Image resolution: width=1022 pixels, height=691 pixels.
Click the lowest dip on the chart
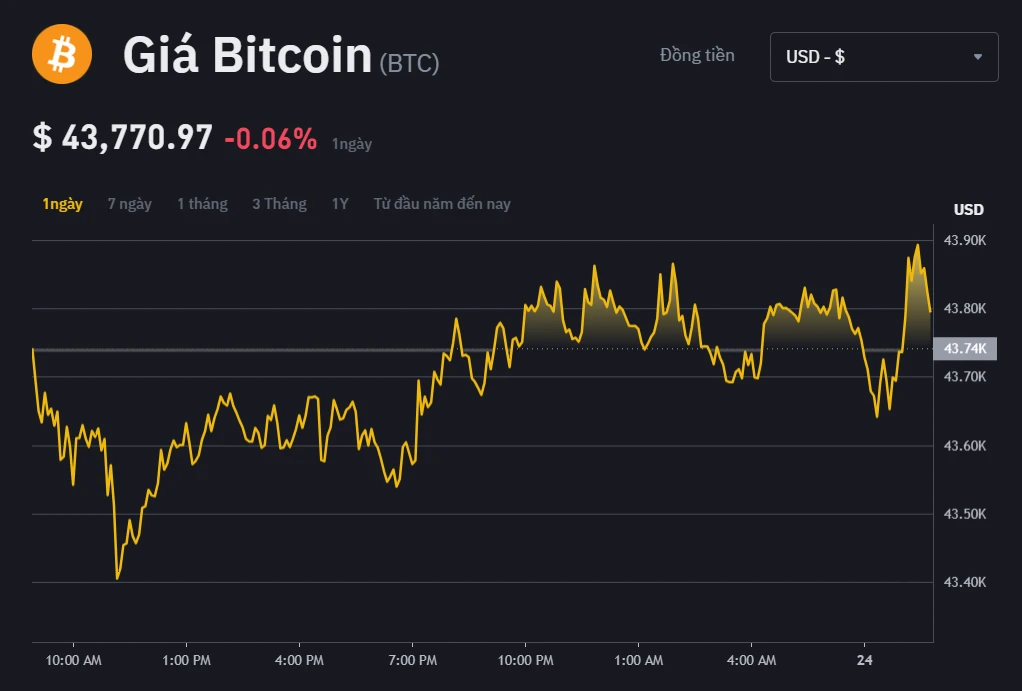[x=117, y=578]
